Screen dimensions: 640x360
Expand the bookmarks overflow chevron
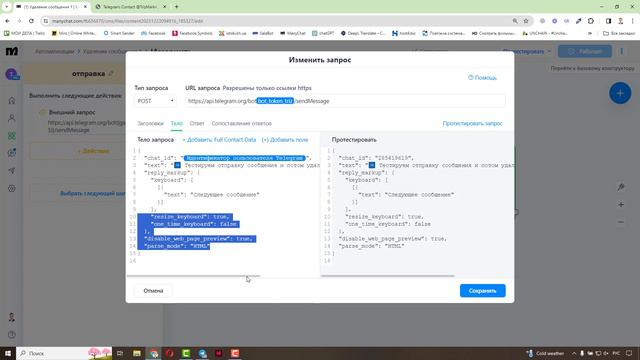[590, 33]
